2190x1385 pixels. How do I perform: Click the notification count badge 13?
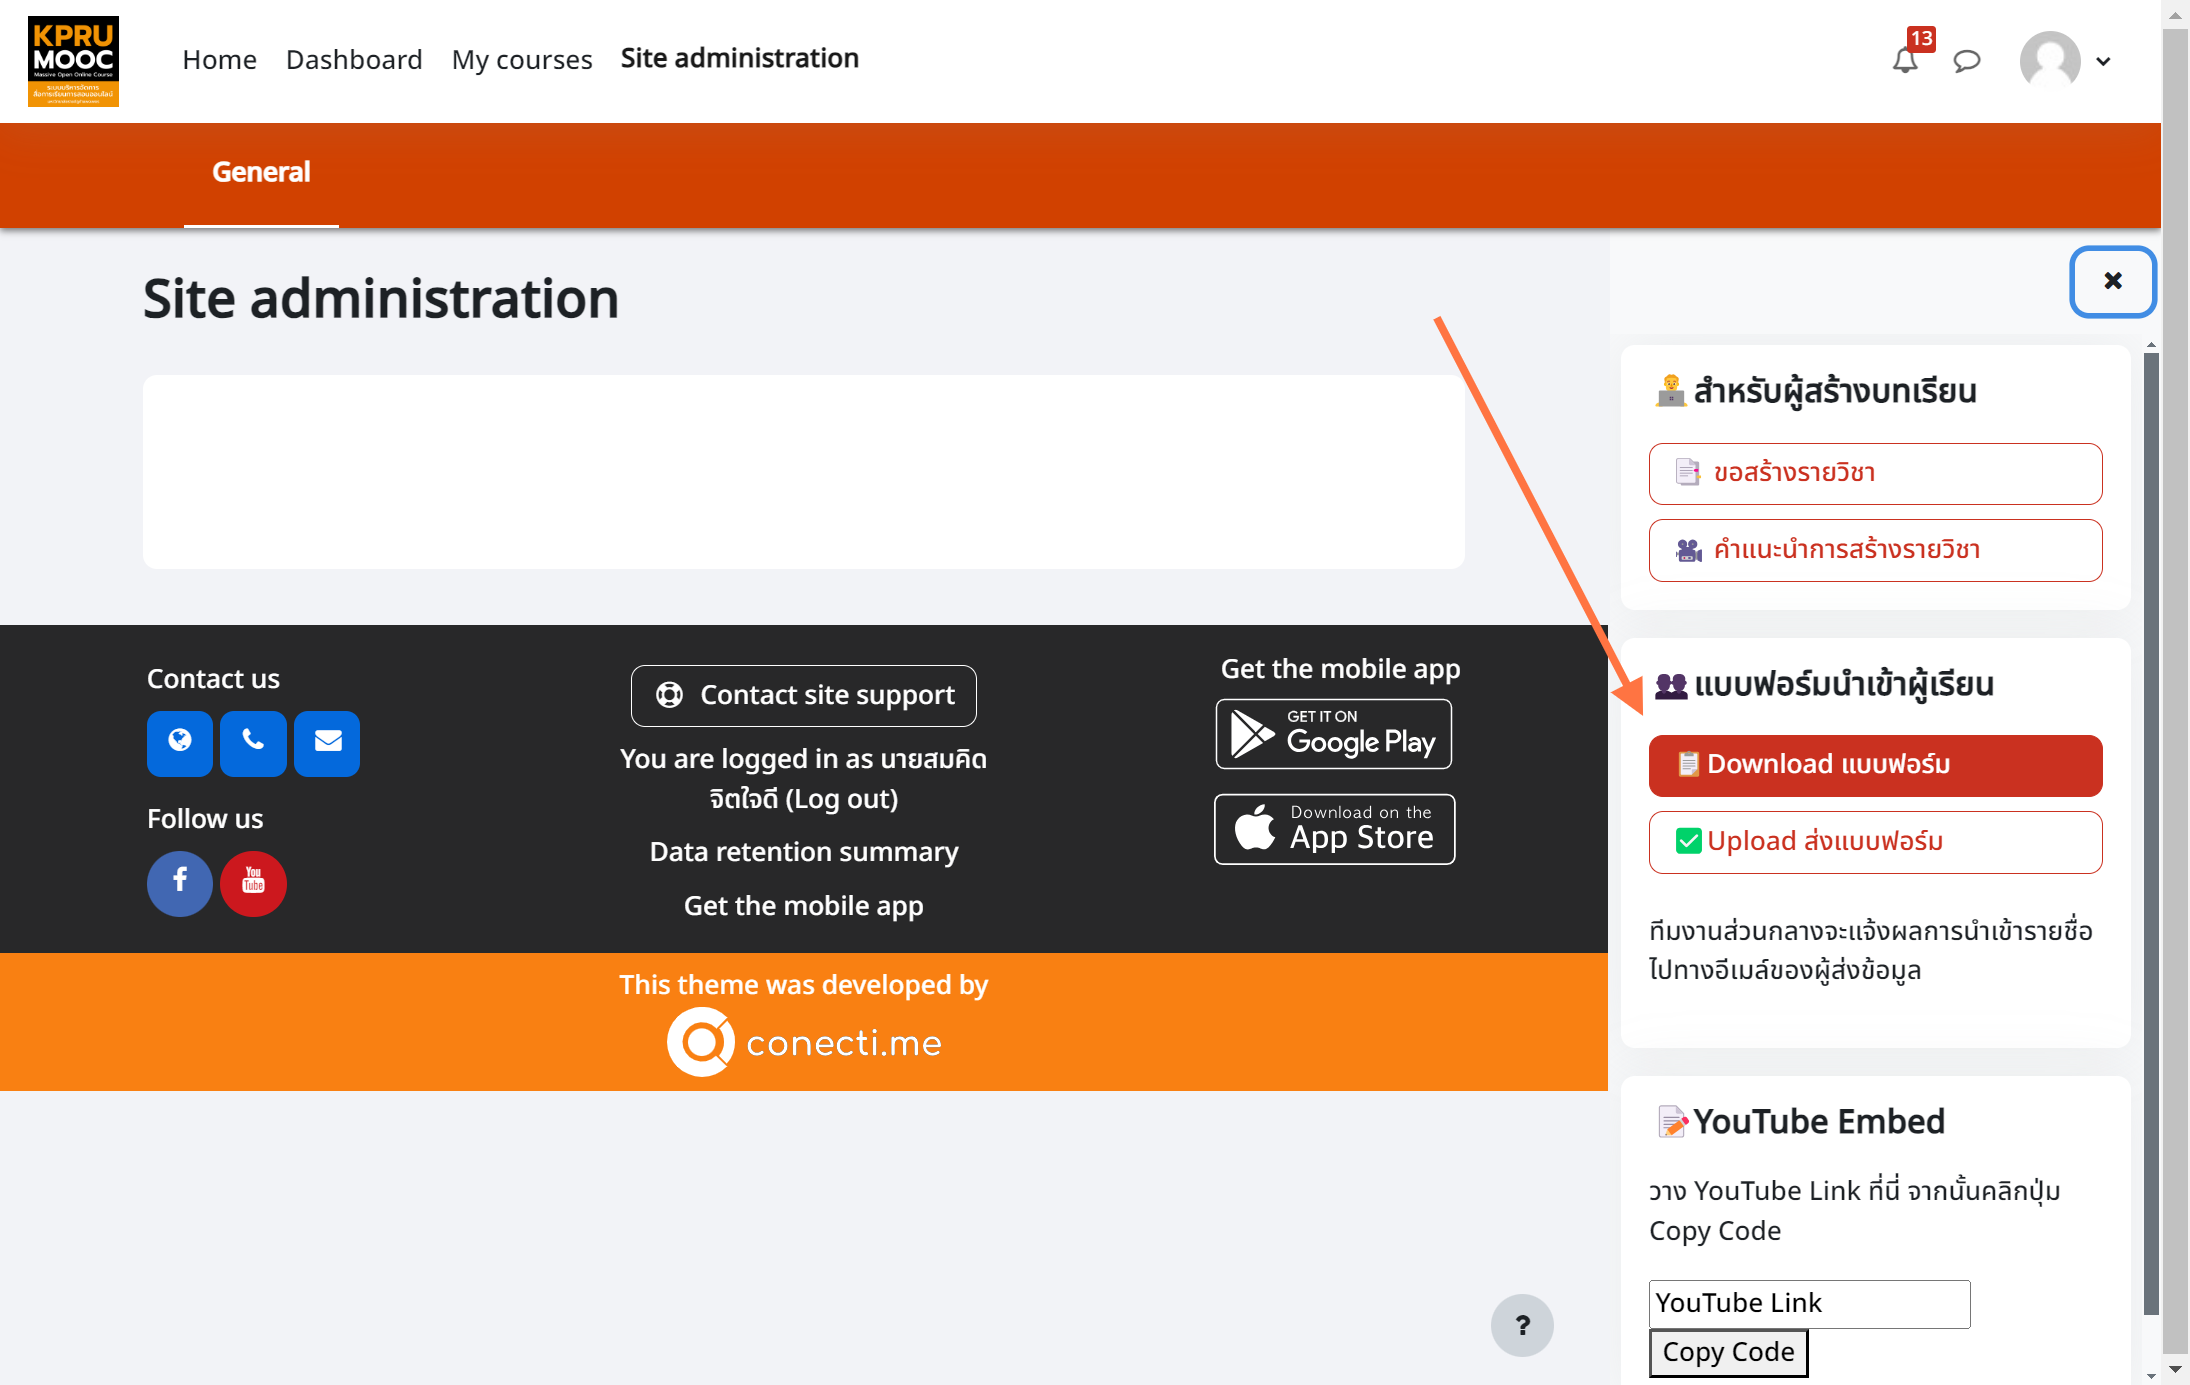point(1921,38)
